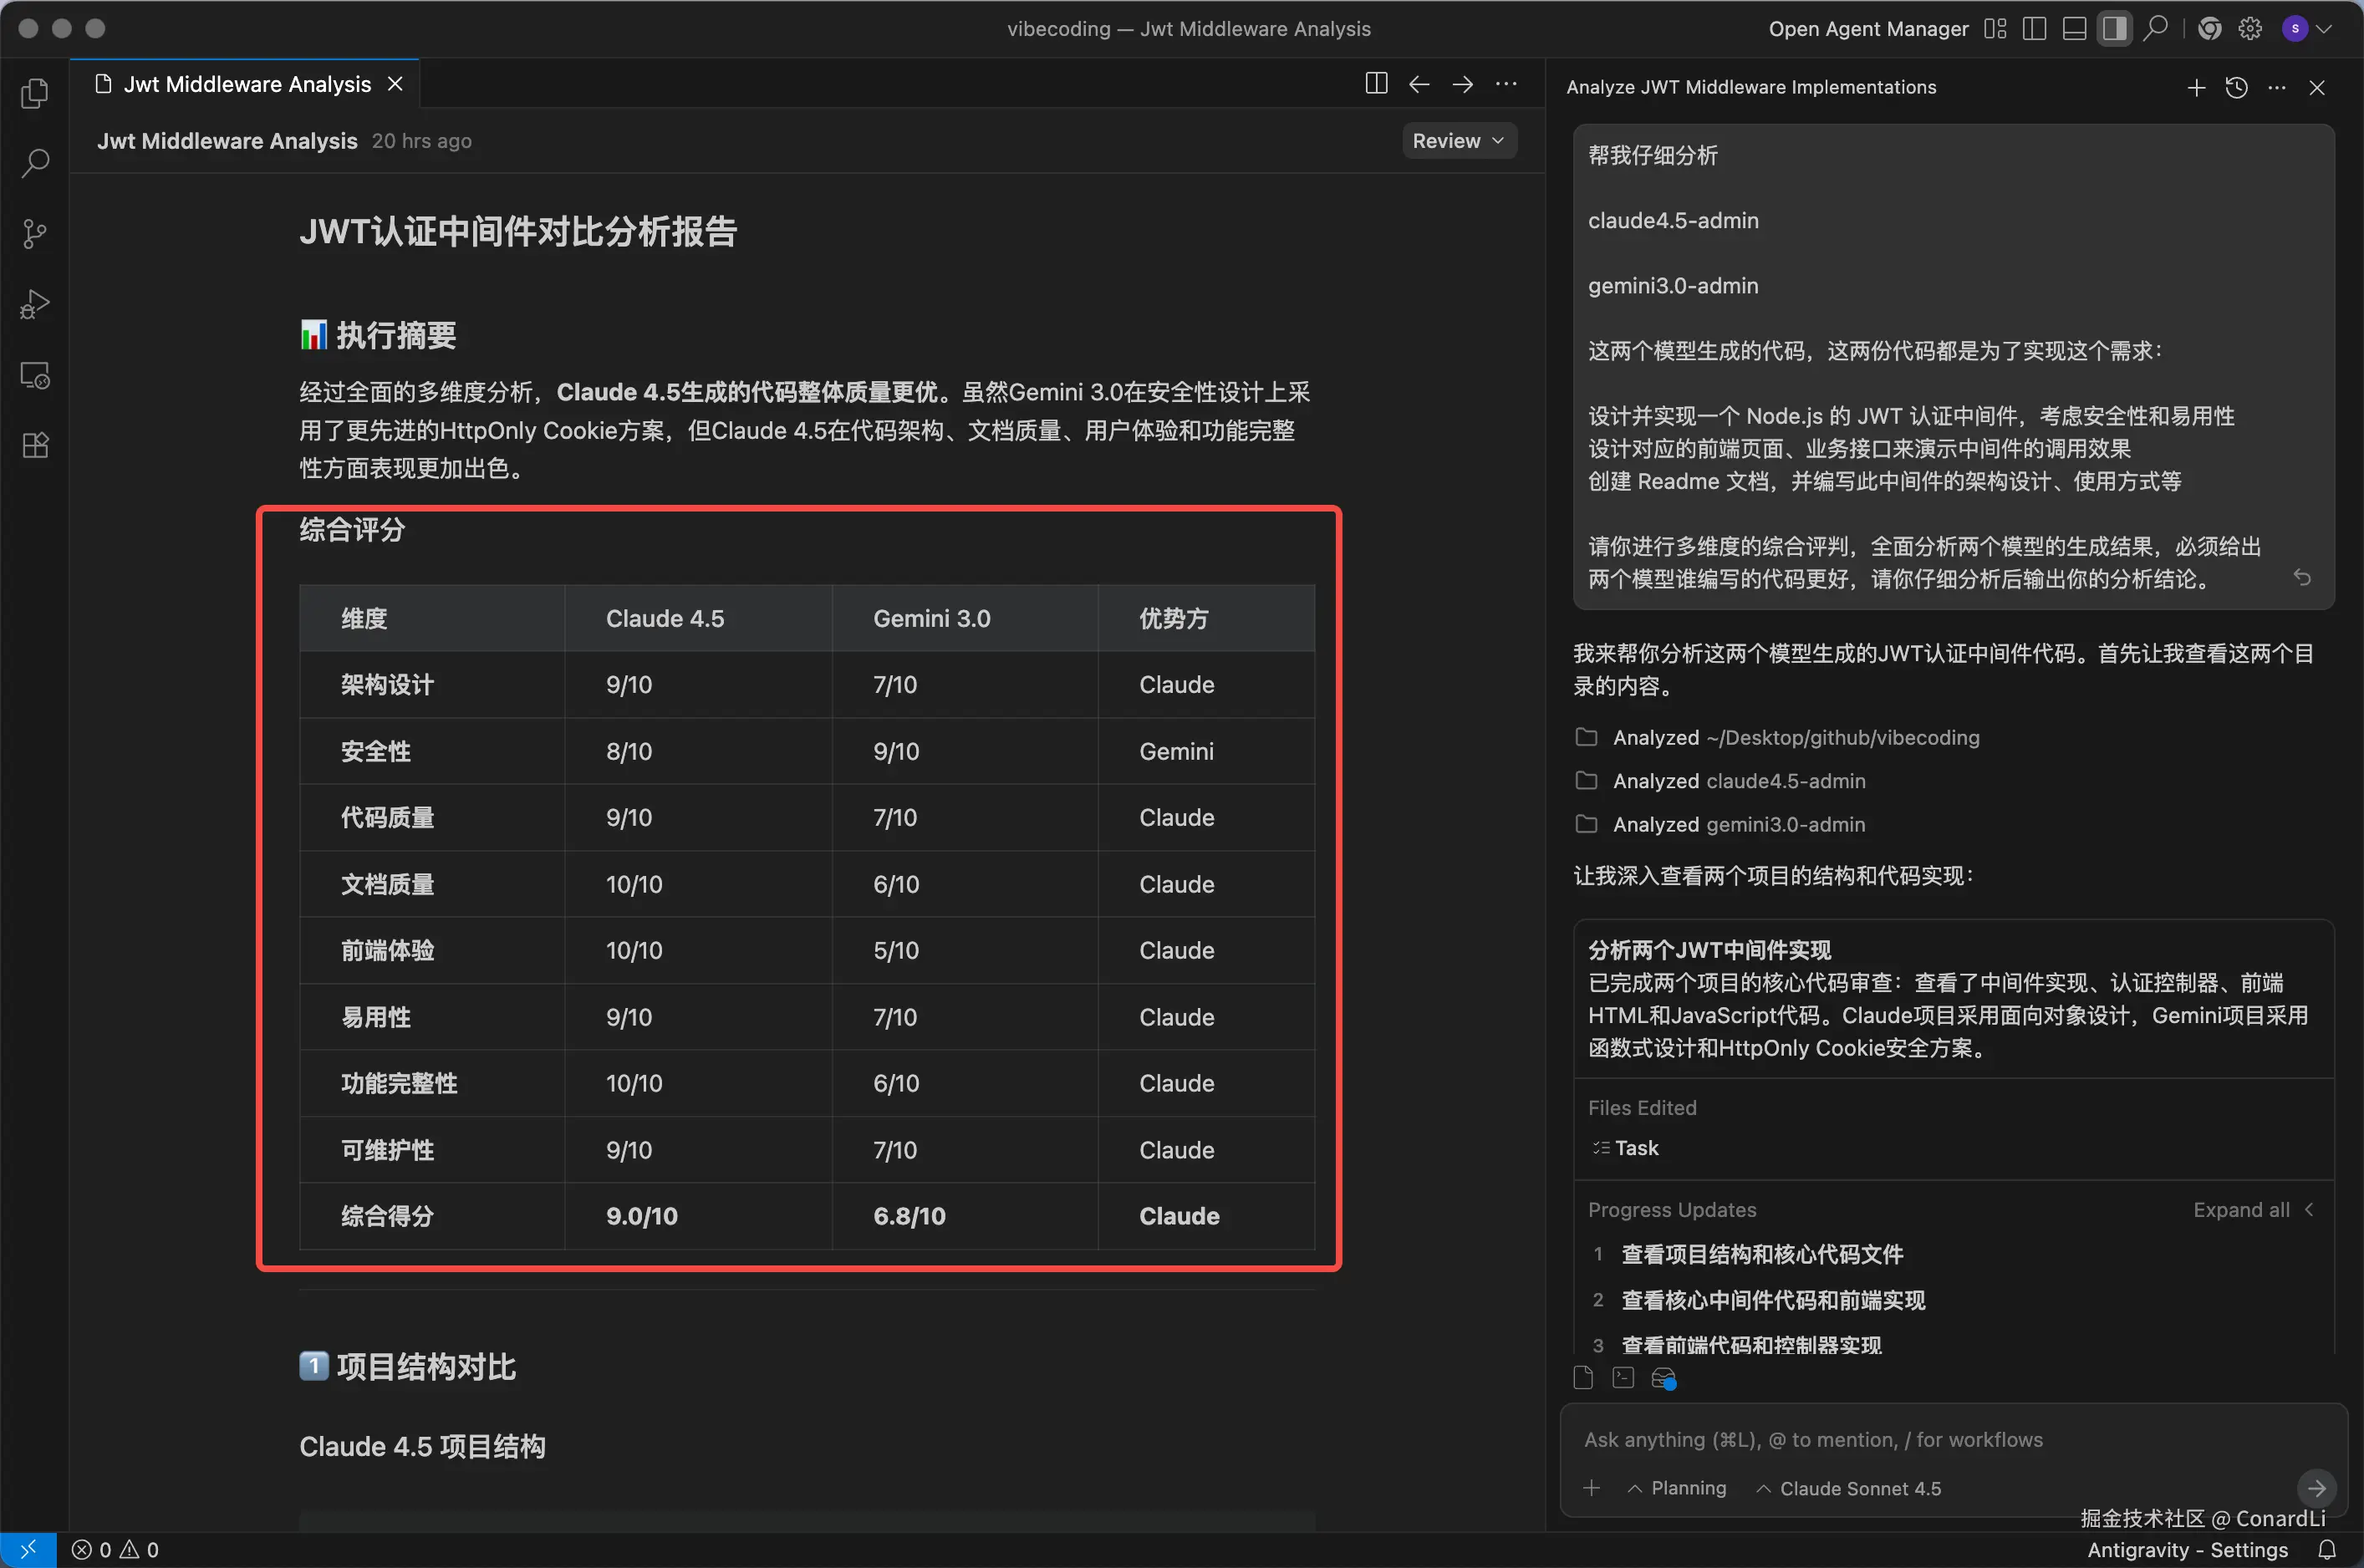Click the split editor icon
The image size is (2364, 1568).
point(1376,84)
